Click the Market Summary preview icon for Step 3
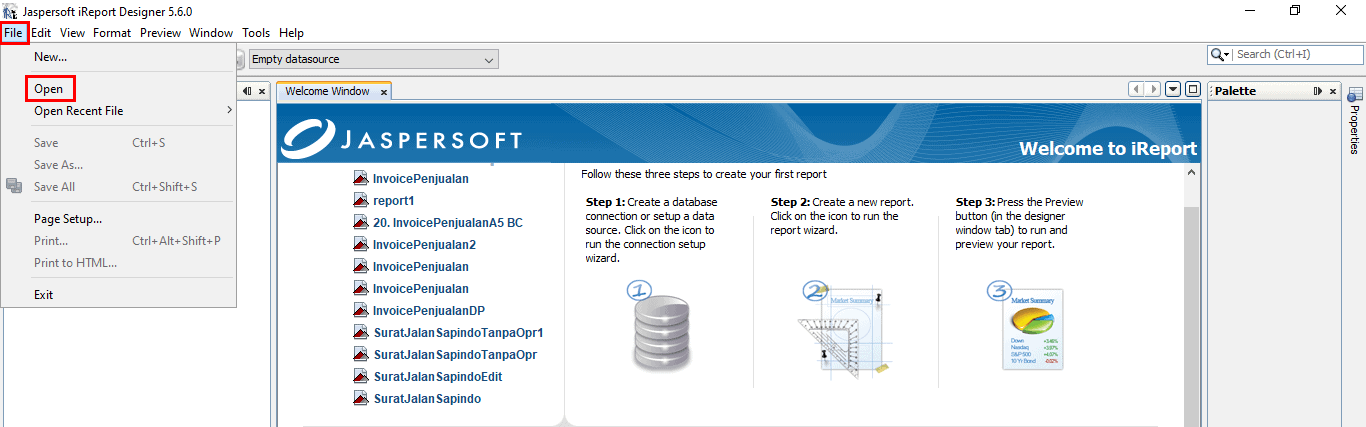 [1024, 327]
